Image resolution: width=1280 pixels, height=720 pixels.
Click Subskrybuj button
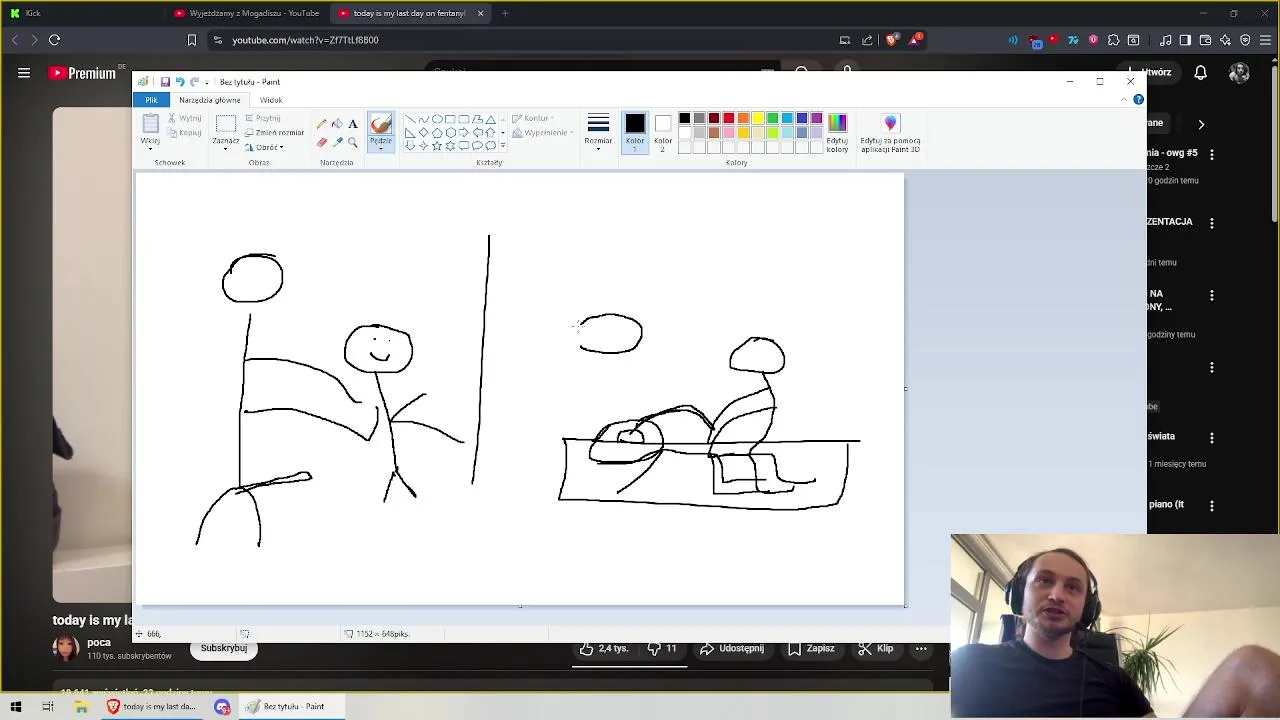224,649
